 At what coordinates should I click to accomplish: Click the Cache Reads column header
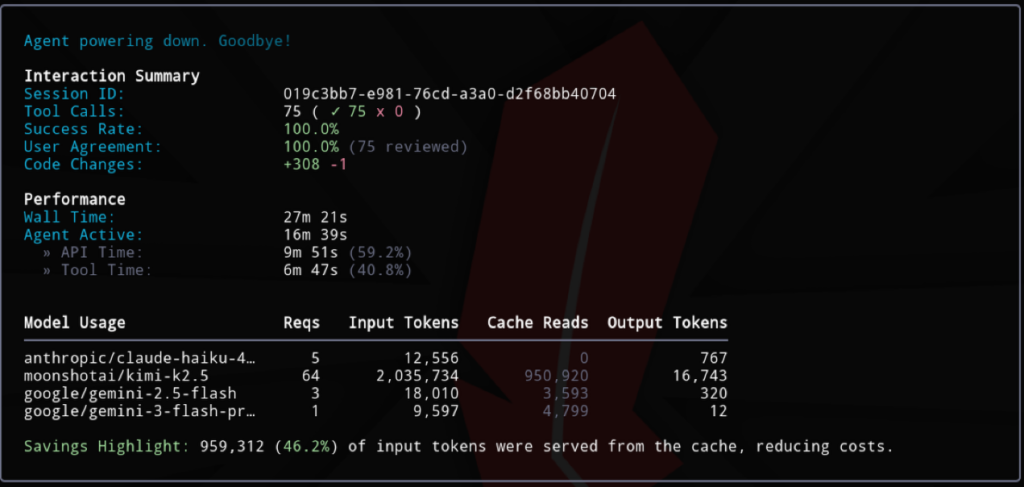(x=538, y=323)
